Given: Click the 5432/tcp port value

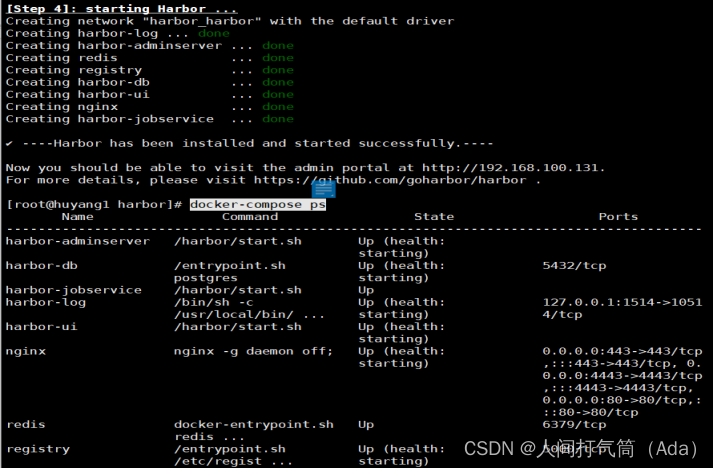Looking at the screenshot, I should click(x=574, y=266).
